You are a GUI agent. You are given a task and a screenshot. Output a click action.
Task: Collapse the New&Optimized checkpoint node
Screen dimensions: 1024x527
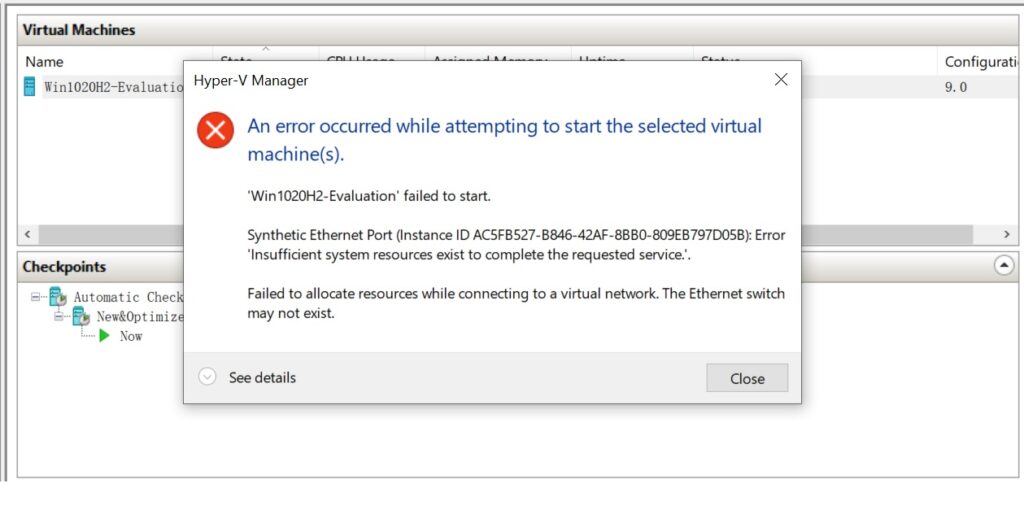point(60,316)
